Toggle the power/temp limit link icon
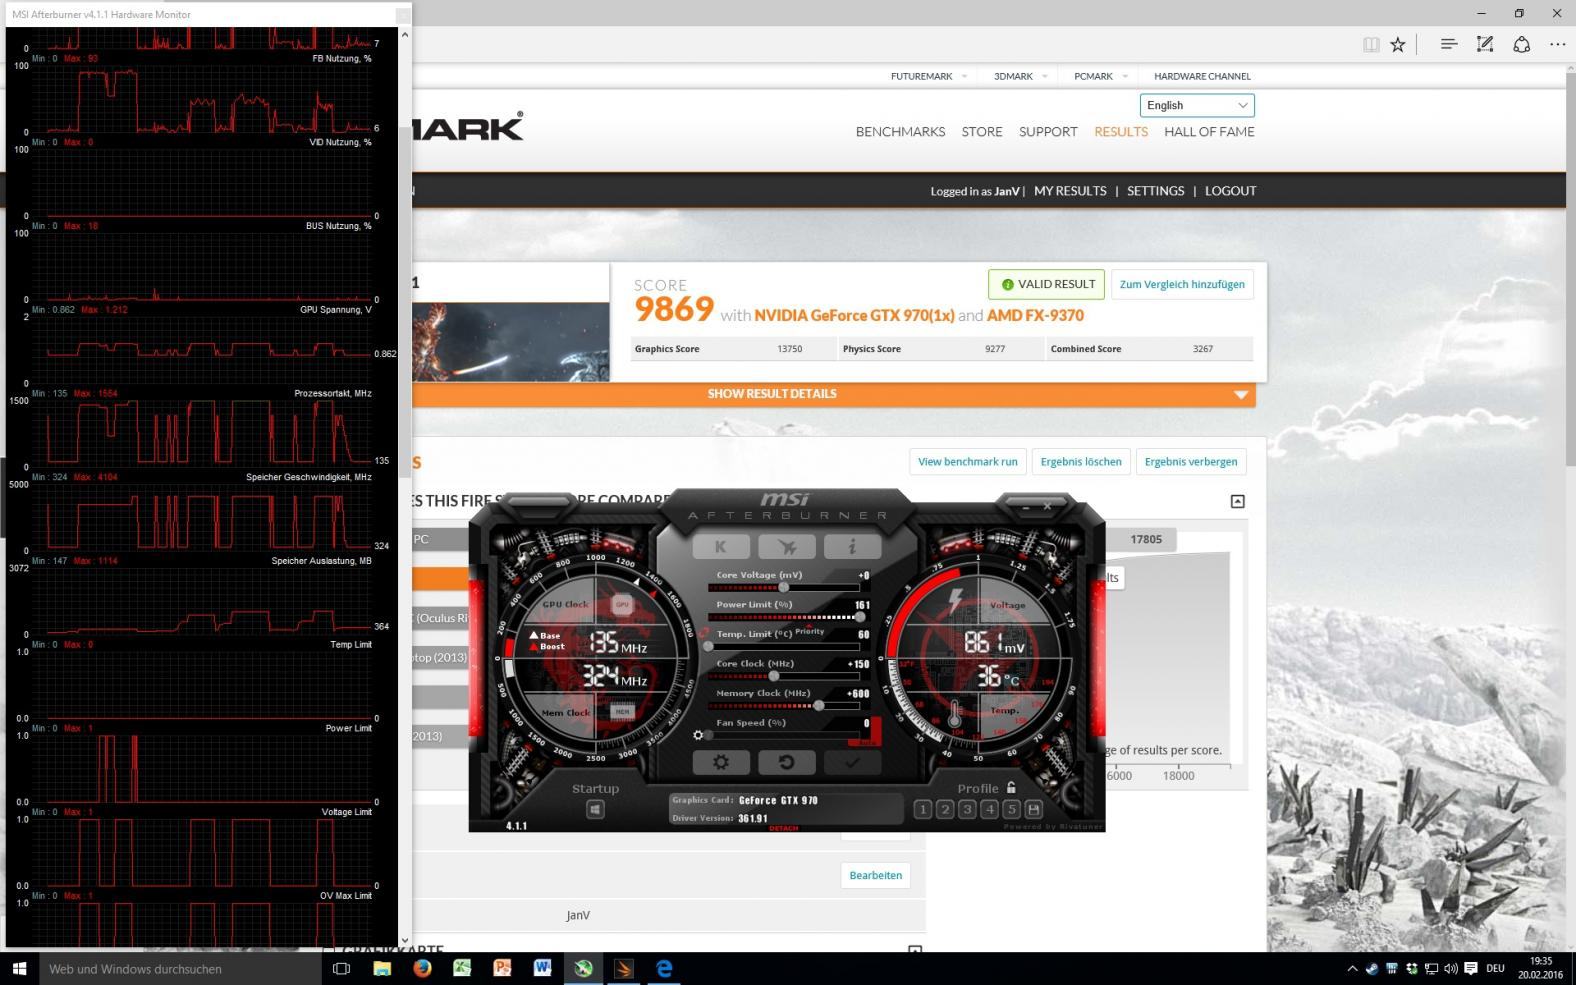 pos(704,632)
